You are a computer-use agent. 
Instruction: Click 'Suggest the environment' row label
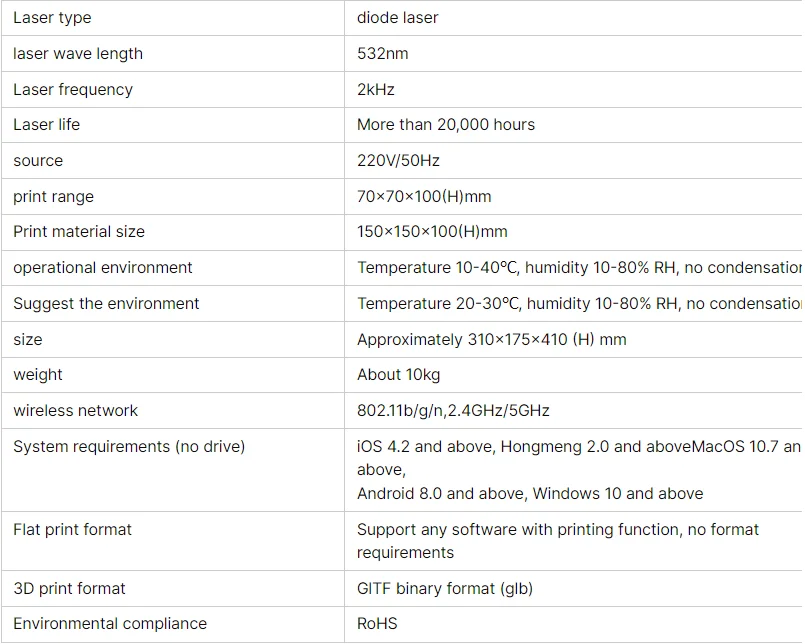(106, 303)
